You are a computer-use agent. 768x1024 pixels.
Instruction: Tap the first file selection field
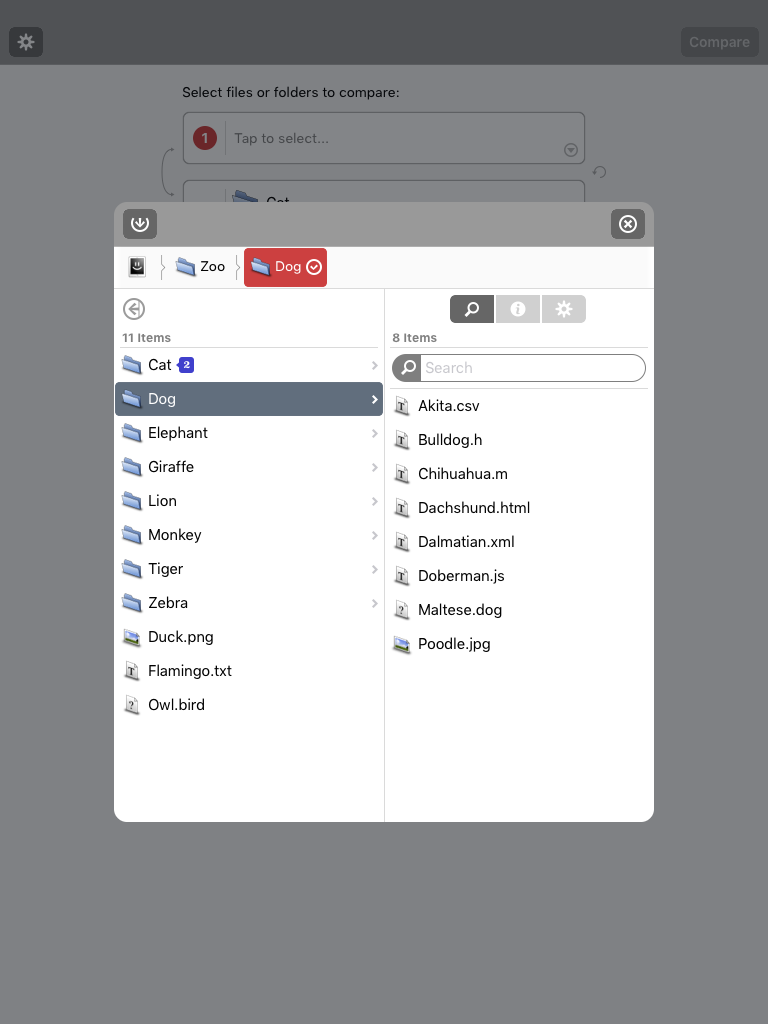click(x=384, y=138)
